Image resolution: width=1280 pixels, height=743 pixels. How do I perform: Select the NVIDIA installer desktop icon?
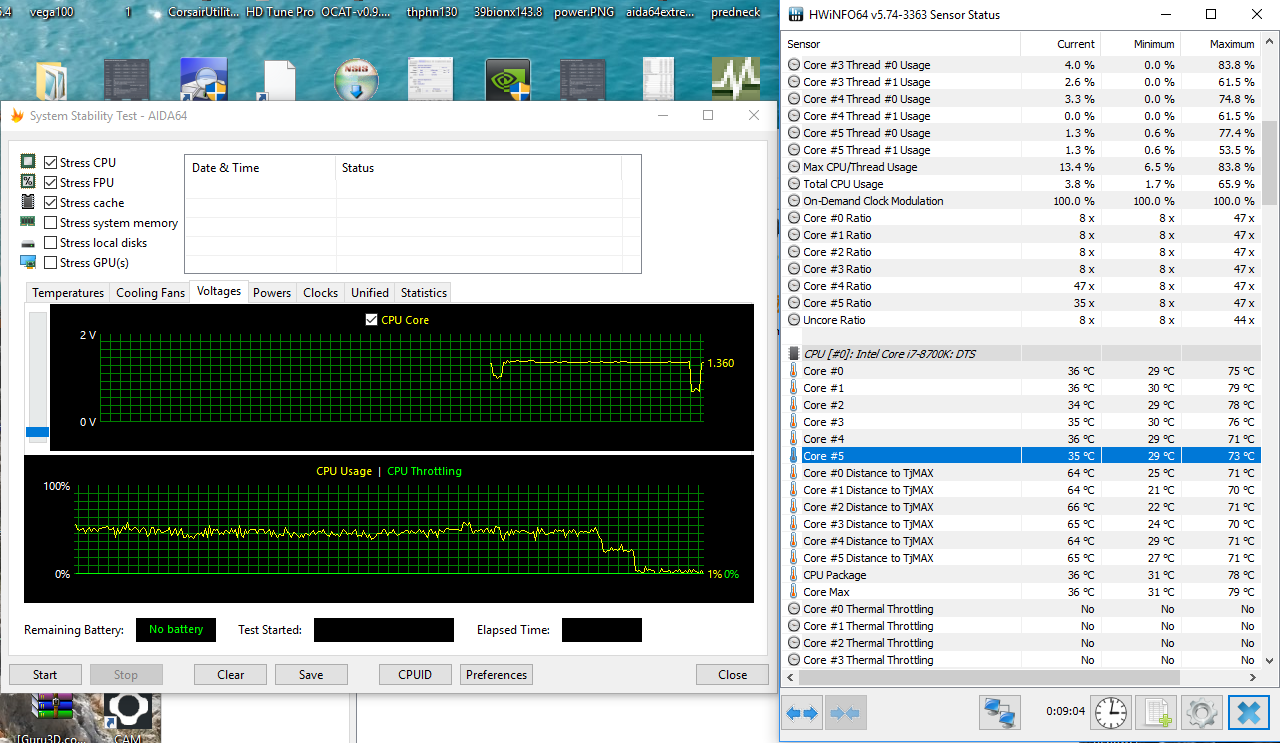(x=507, y=80)
